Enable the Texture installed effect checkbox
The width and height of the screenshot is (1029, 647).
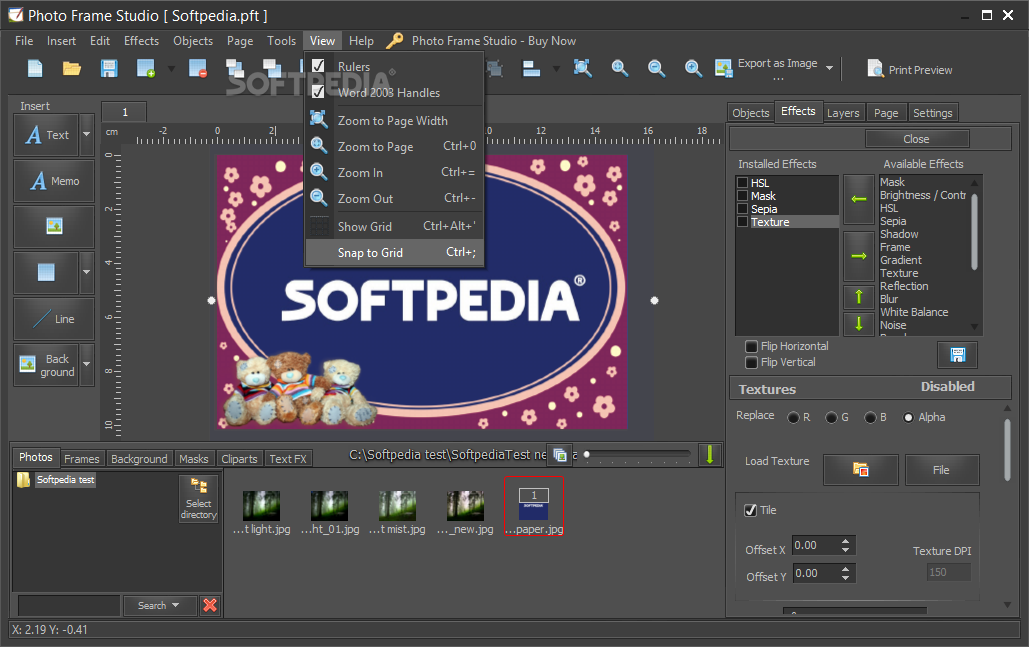point(743,222)
